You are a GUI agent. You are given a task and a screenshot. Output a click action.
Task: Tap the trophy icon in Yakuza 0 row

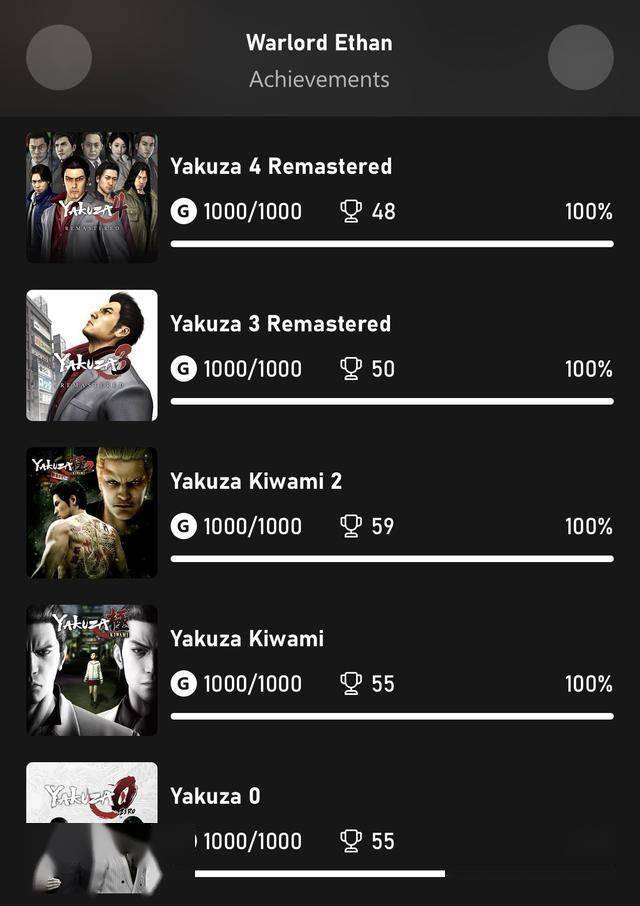(x=351, y=841)
